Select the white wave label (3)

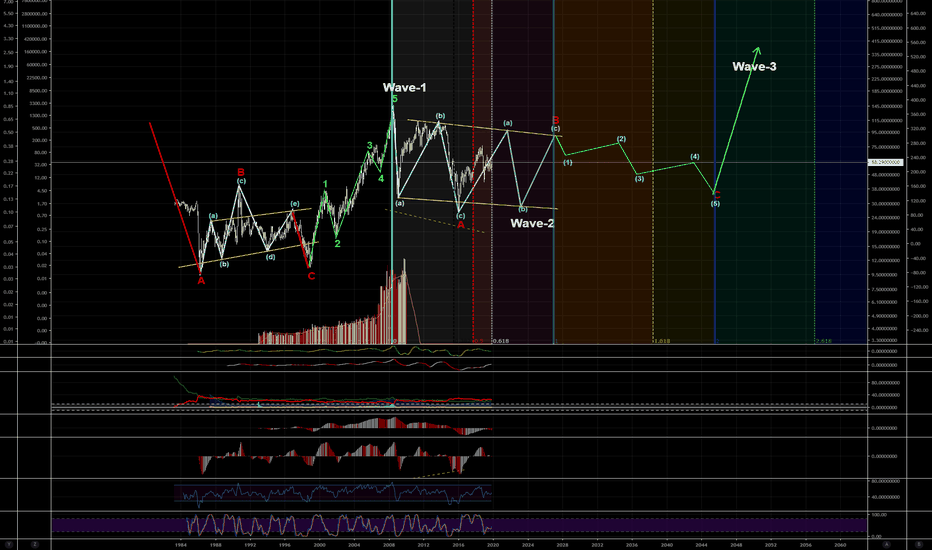[640, 178]
